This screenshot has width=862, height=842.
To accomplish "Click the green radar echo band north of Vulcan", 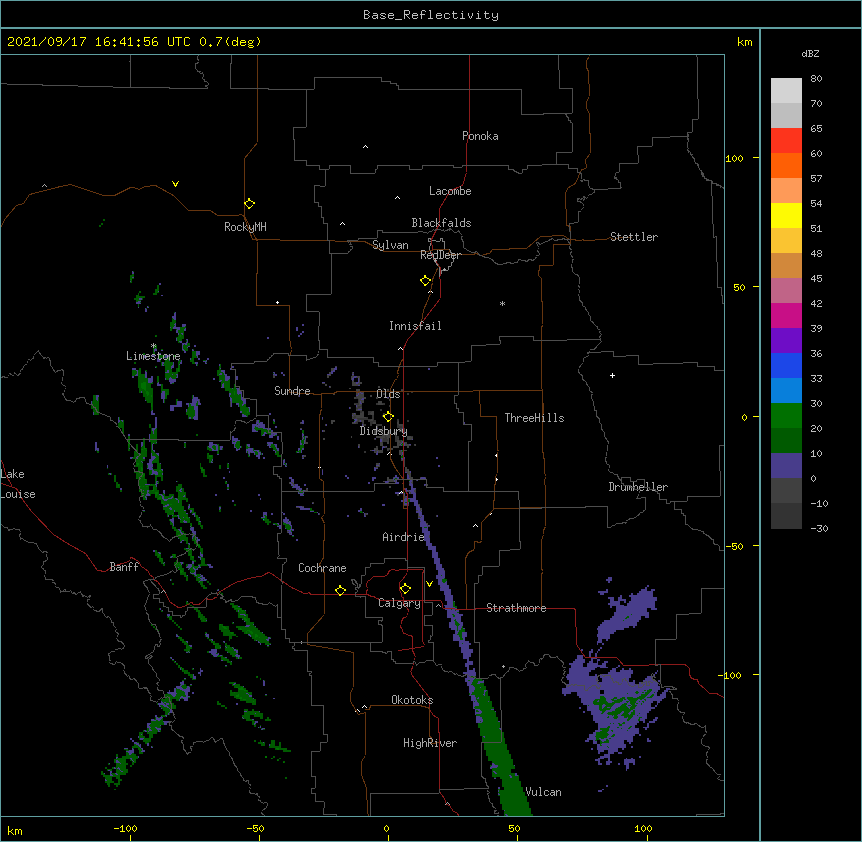I will point(499,747).
